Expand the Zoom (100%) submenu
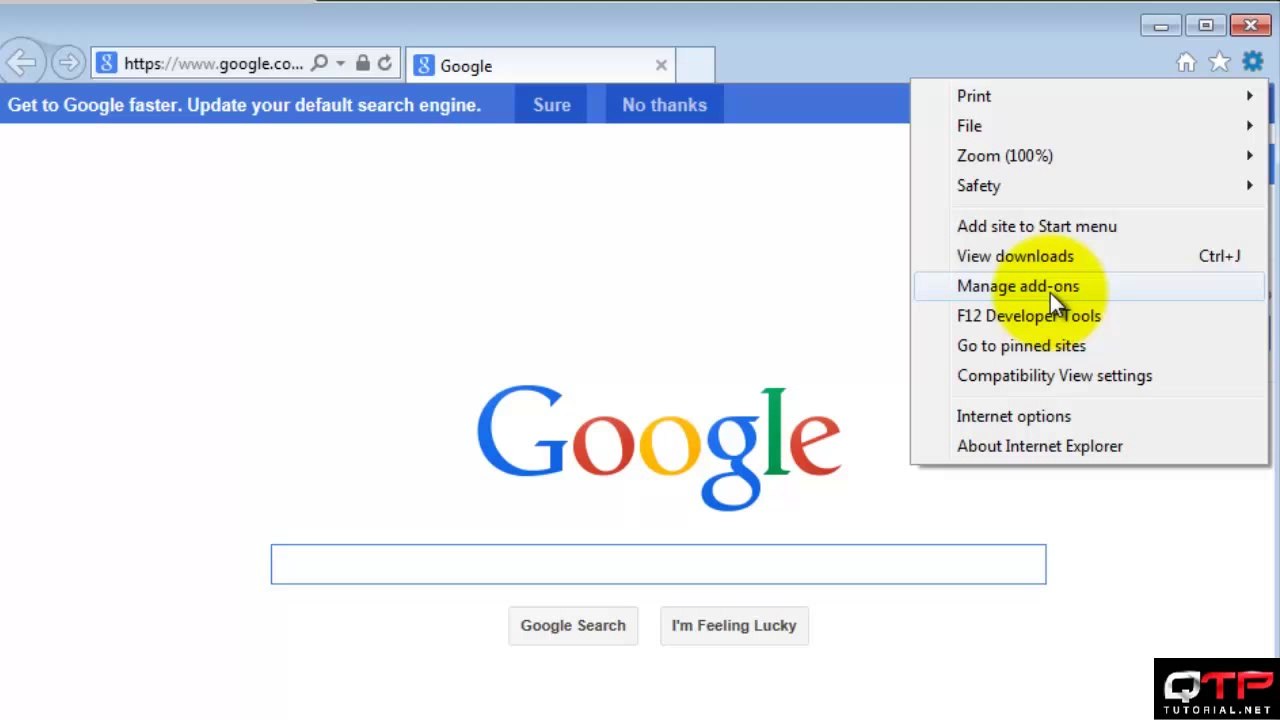The image size is (1280, 720). pos(1090,156)
